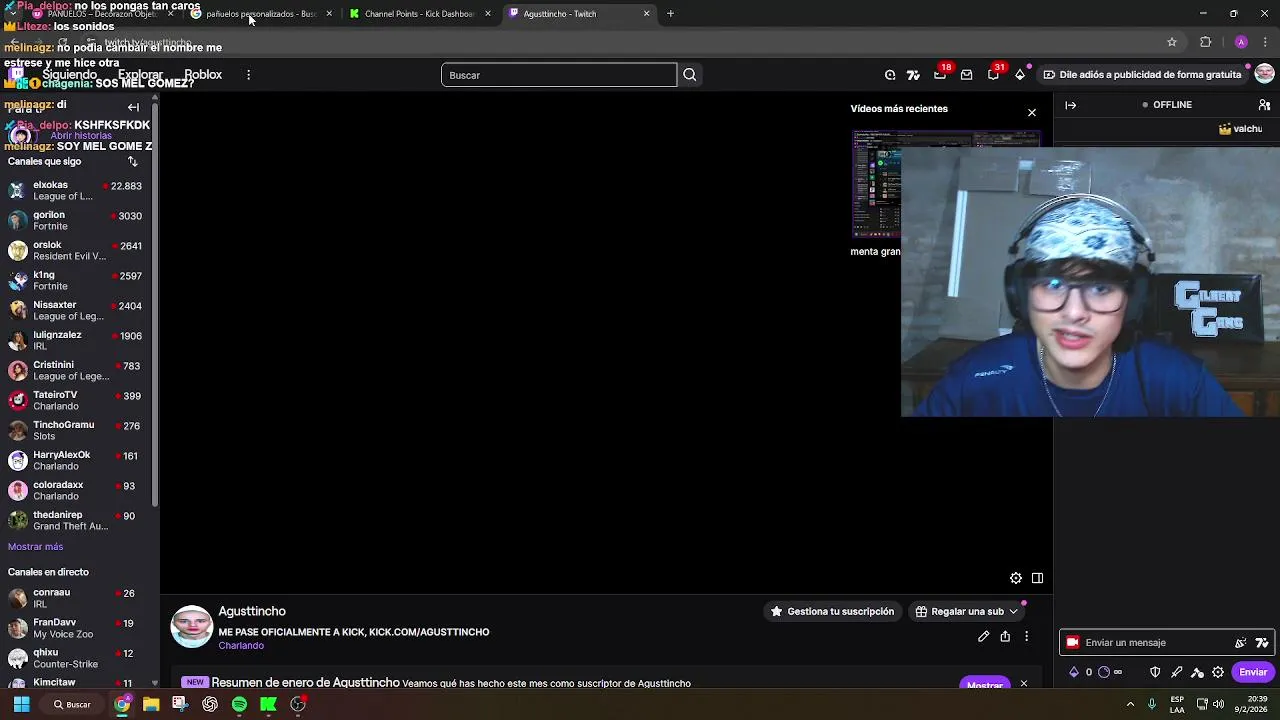Click Dile adiós a publicidad button
This screenshot has height=720, width=1280.
[1143, 75]
